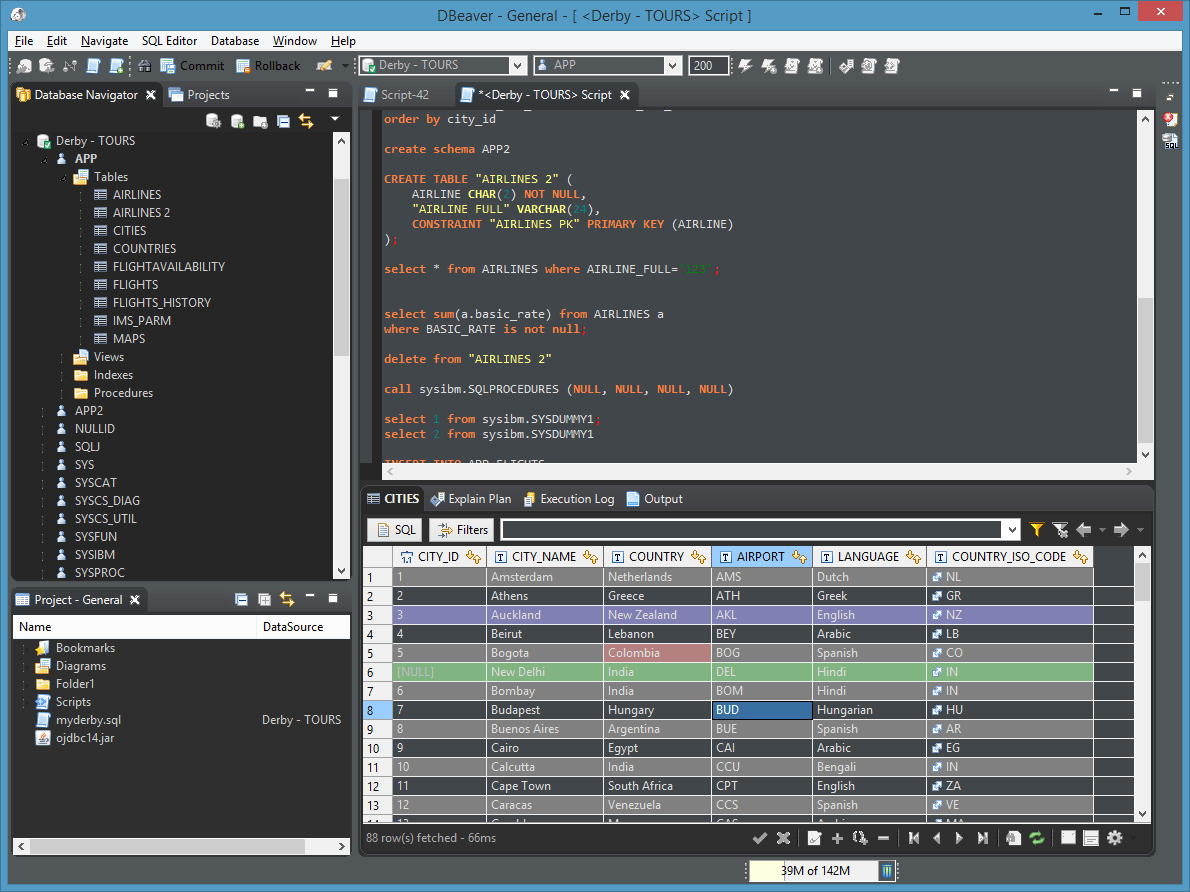Refresh the CITIES result set
Screen dimensions: 1190x892
point(1037,838)
